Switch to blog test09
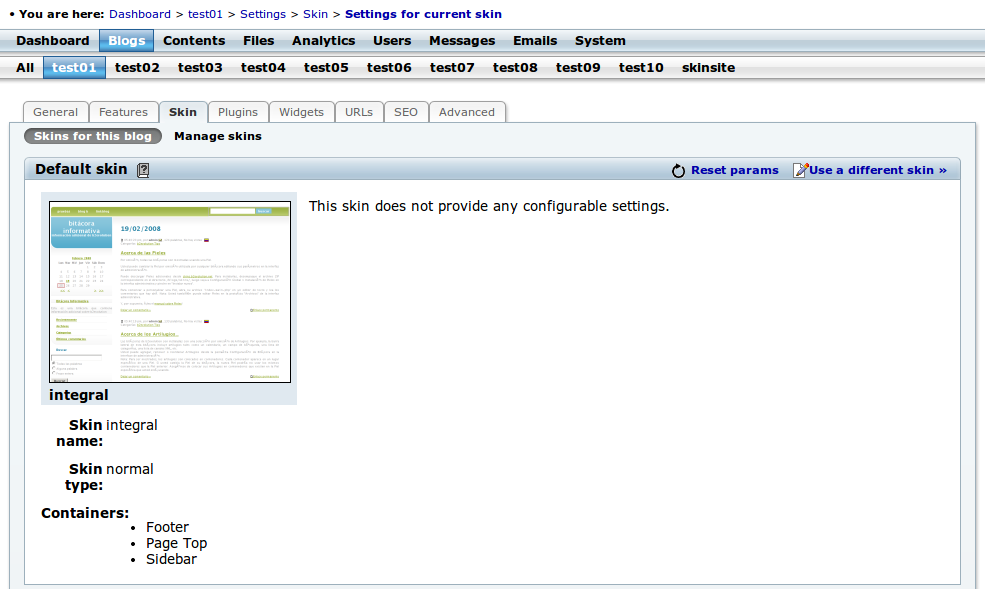This screenshot has width=985, height=589. [x=578, y=68]
